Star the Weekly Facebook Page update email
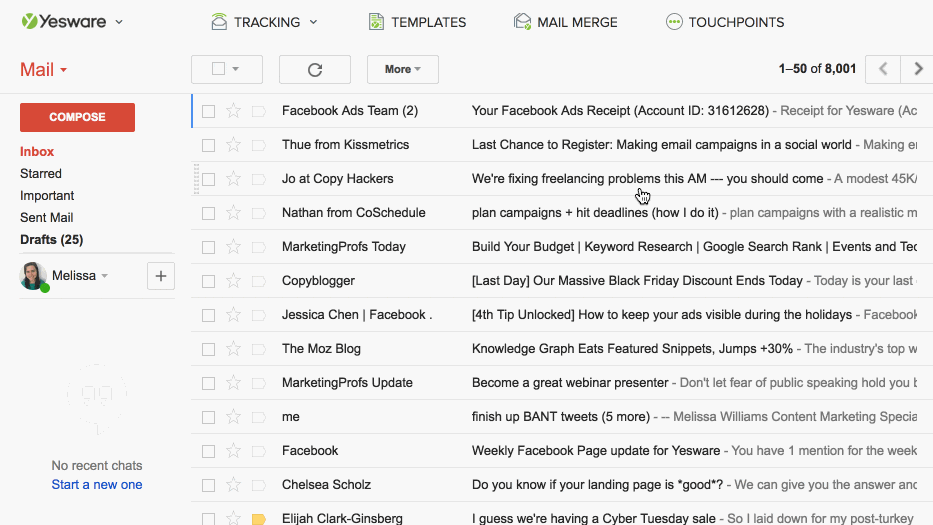Image resolution: width=933 pixels, height=525 pixels. pyautogui.click(x=233, y=450)
